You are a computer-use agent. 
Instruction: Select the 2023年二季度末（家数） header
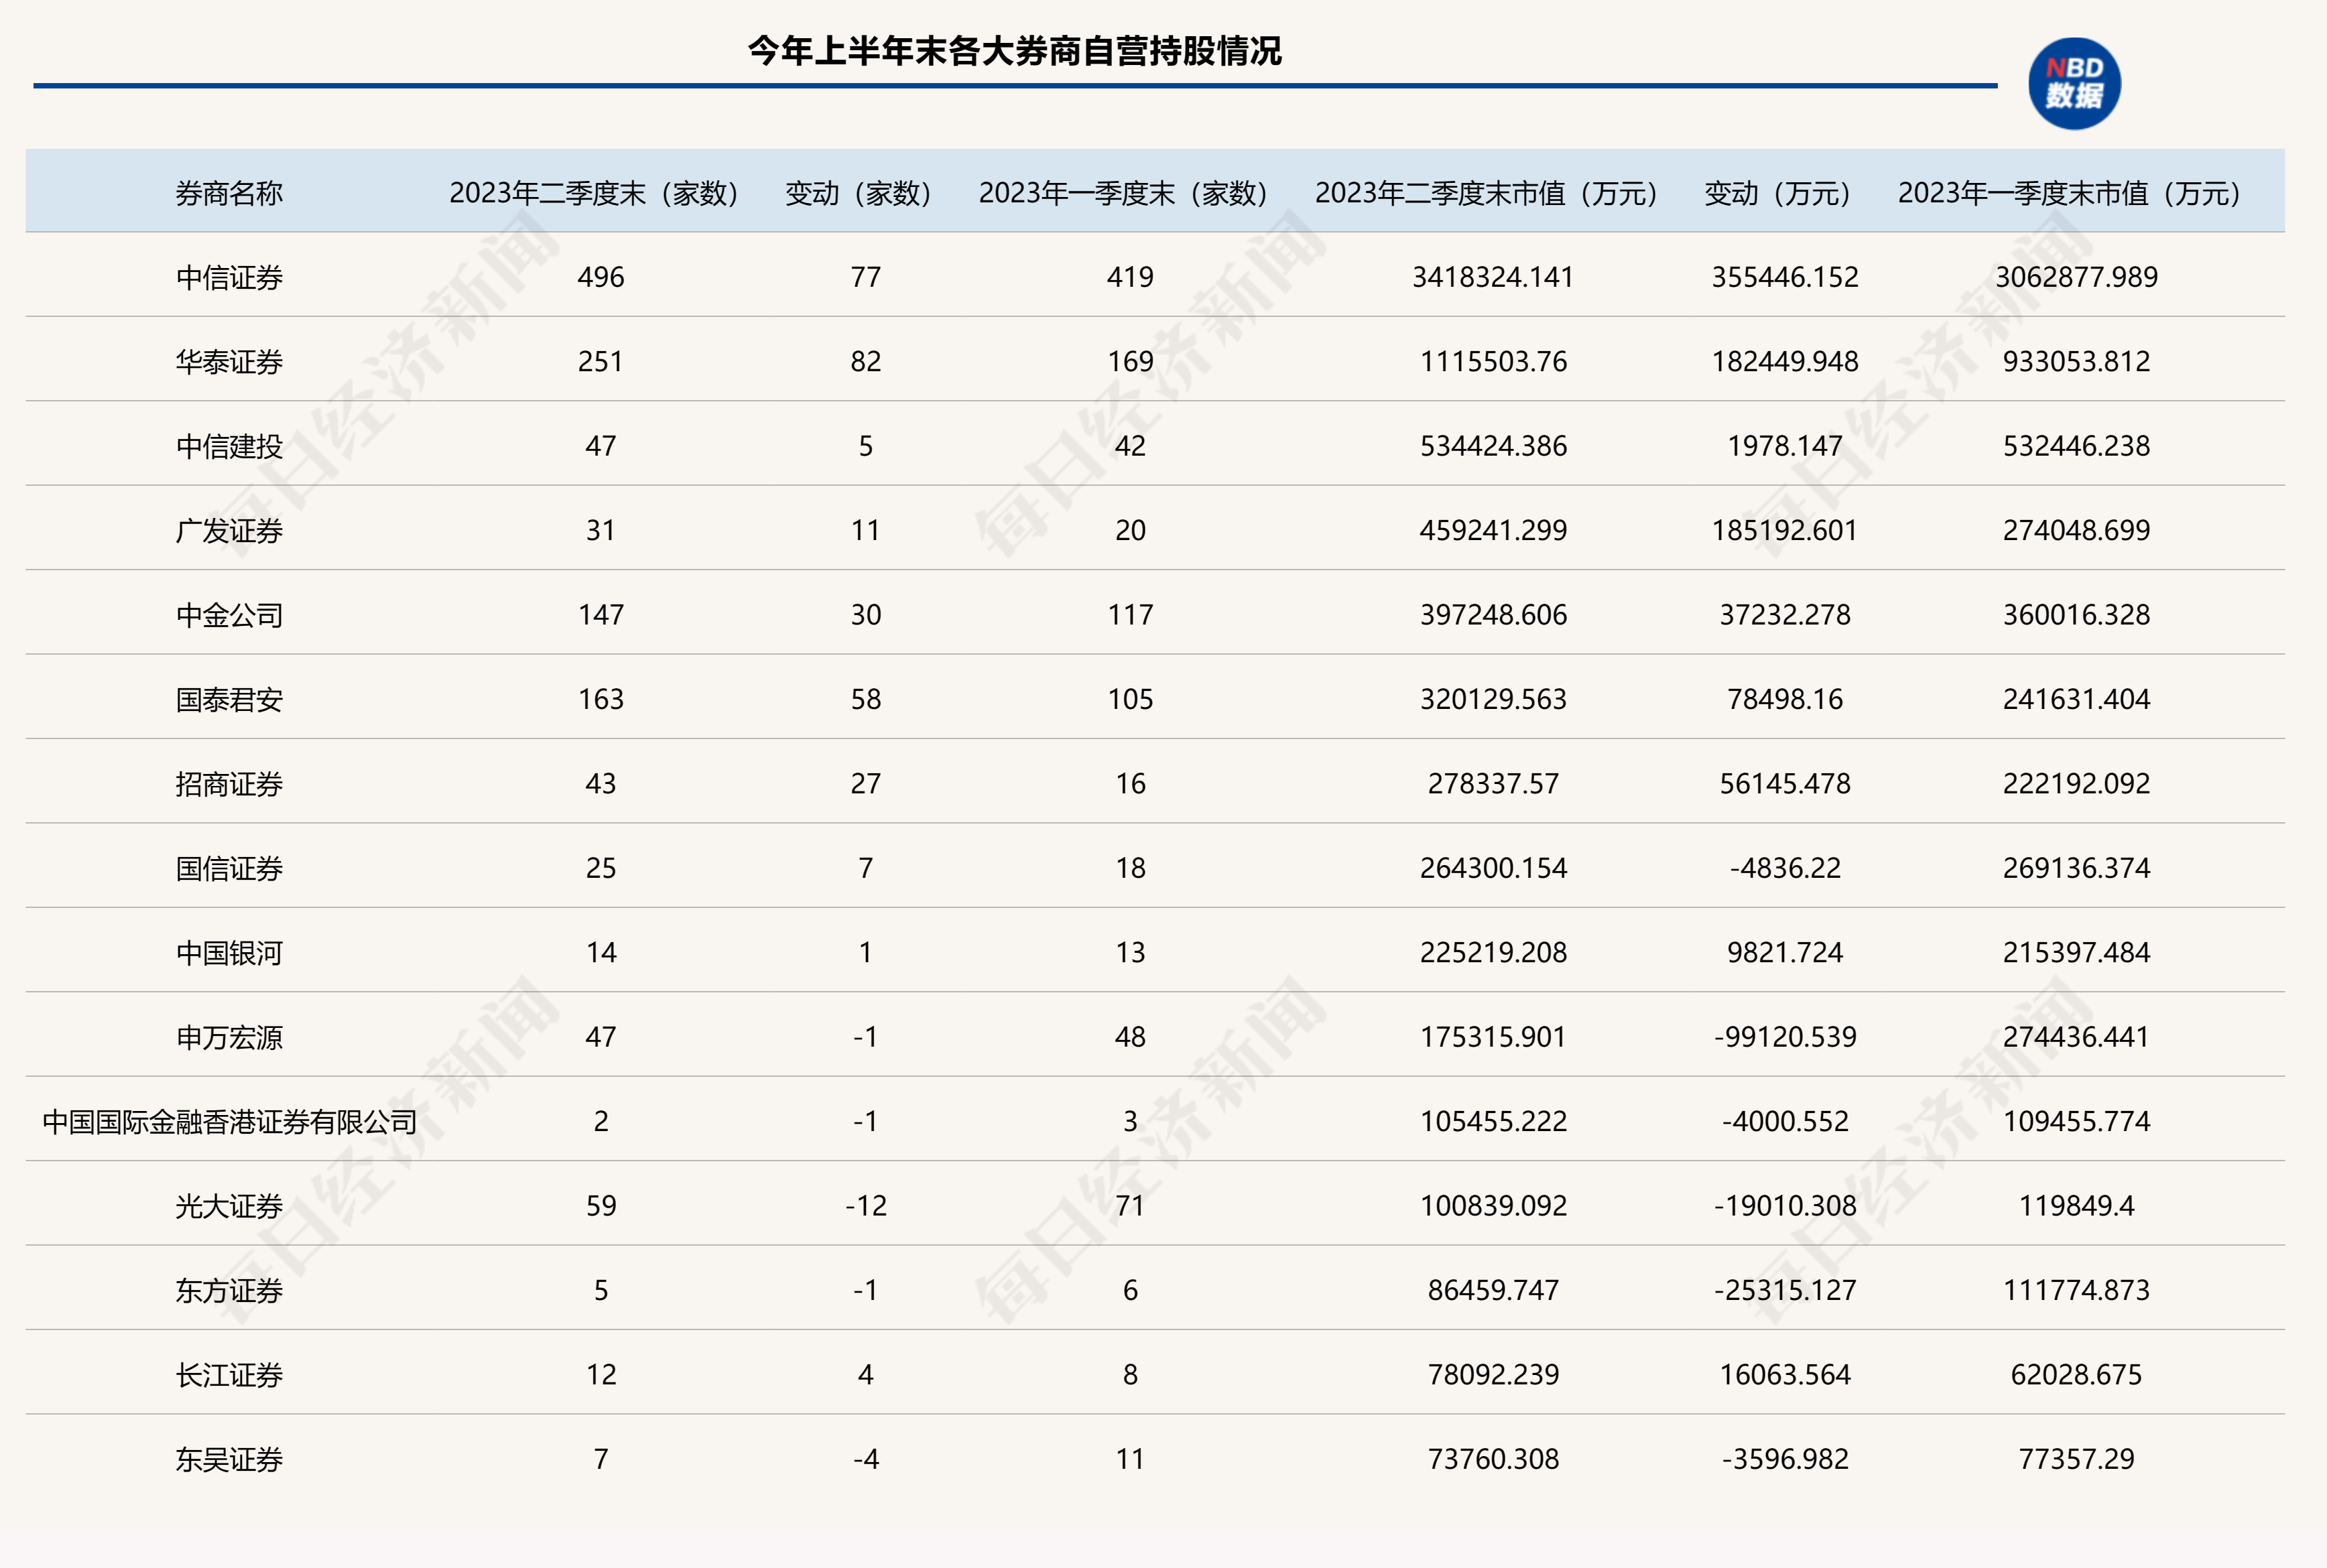(600, 193)
